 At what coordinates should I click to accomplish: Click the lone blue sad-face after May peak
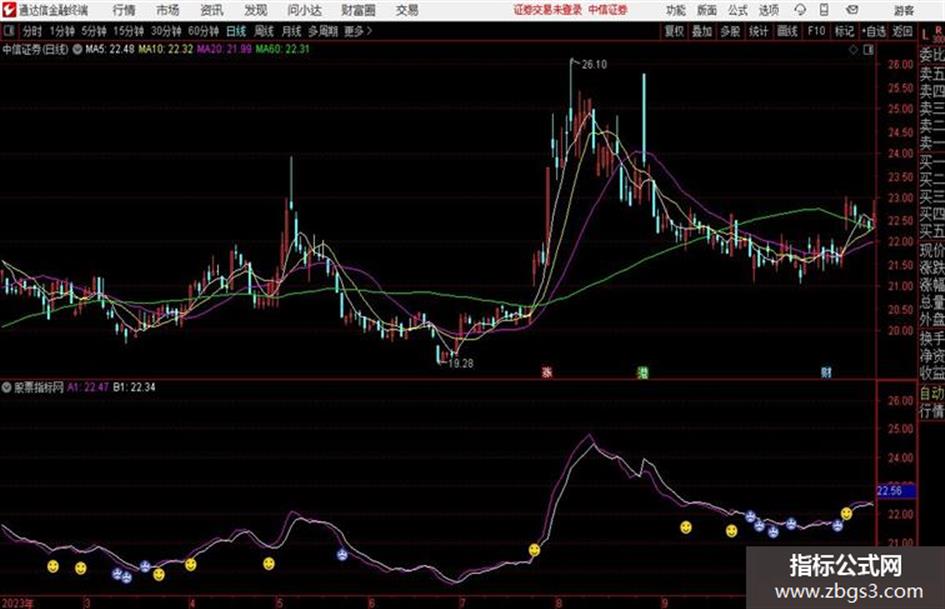coord(342,554)
